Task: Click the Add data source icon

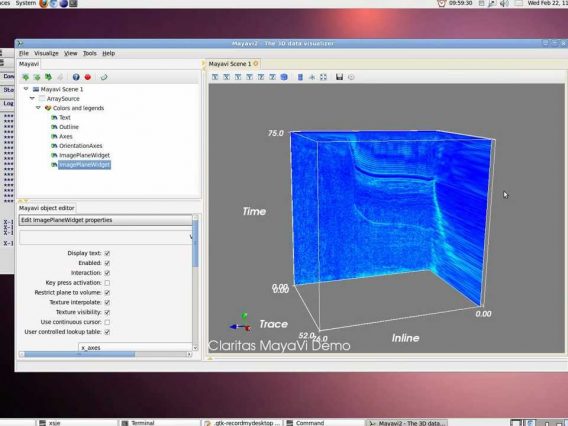Action: point(25,77)
